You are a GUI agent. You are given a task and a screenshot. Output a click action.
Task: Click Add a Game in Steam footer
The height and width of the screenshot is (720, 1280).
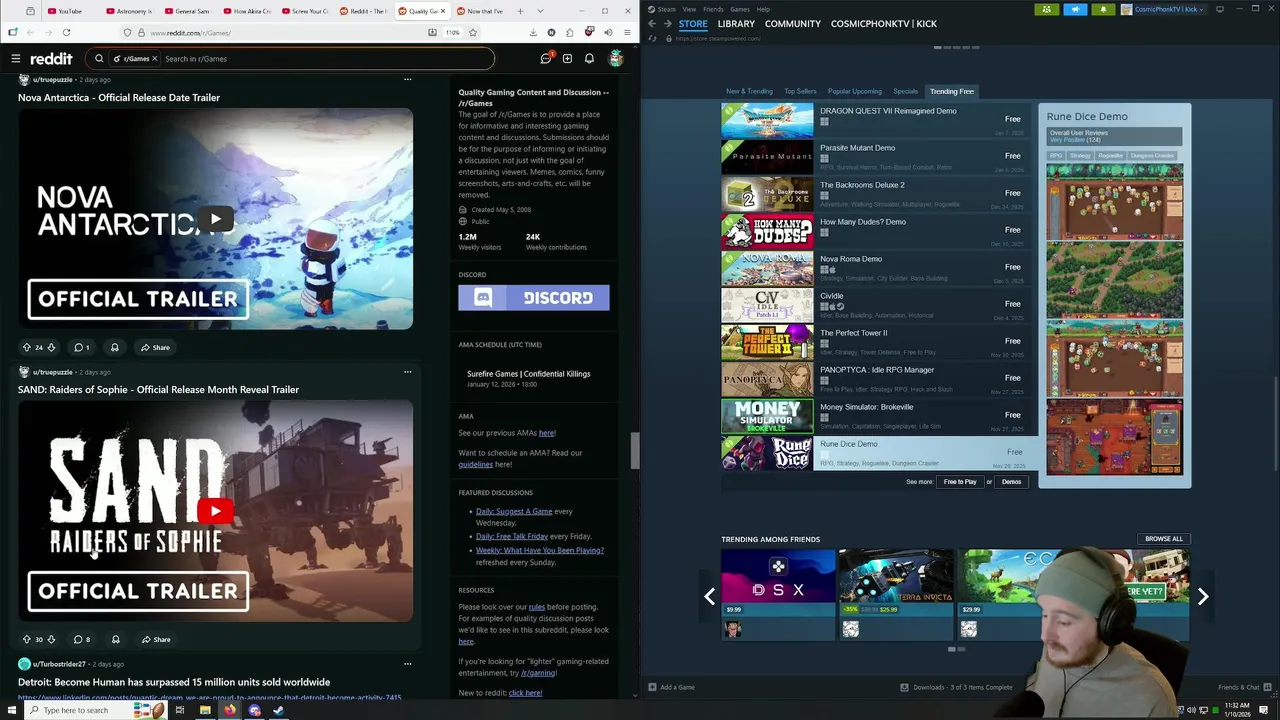[x=671, y=687]
